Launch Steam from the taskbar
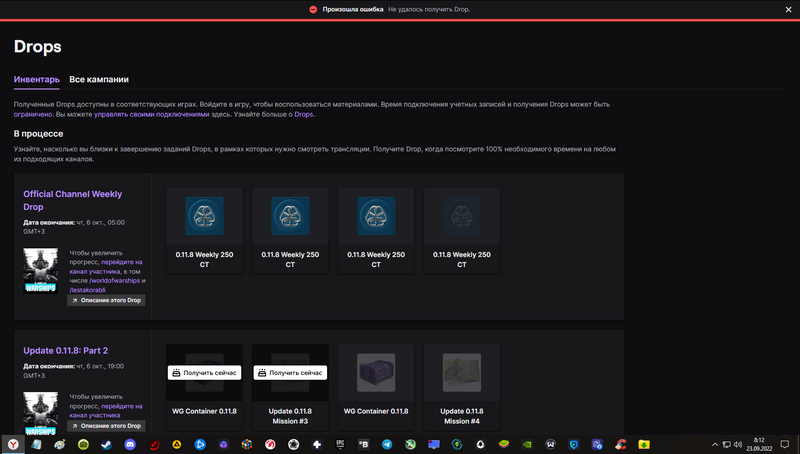800x454 pixels. (x=107, y=444)
